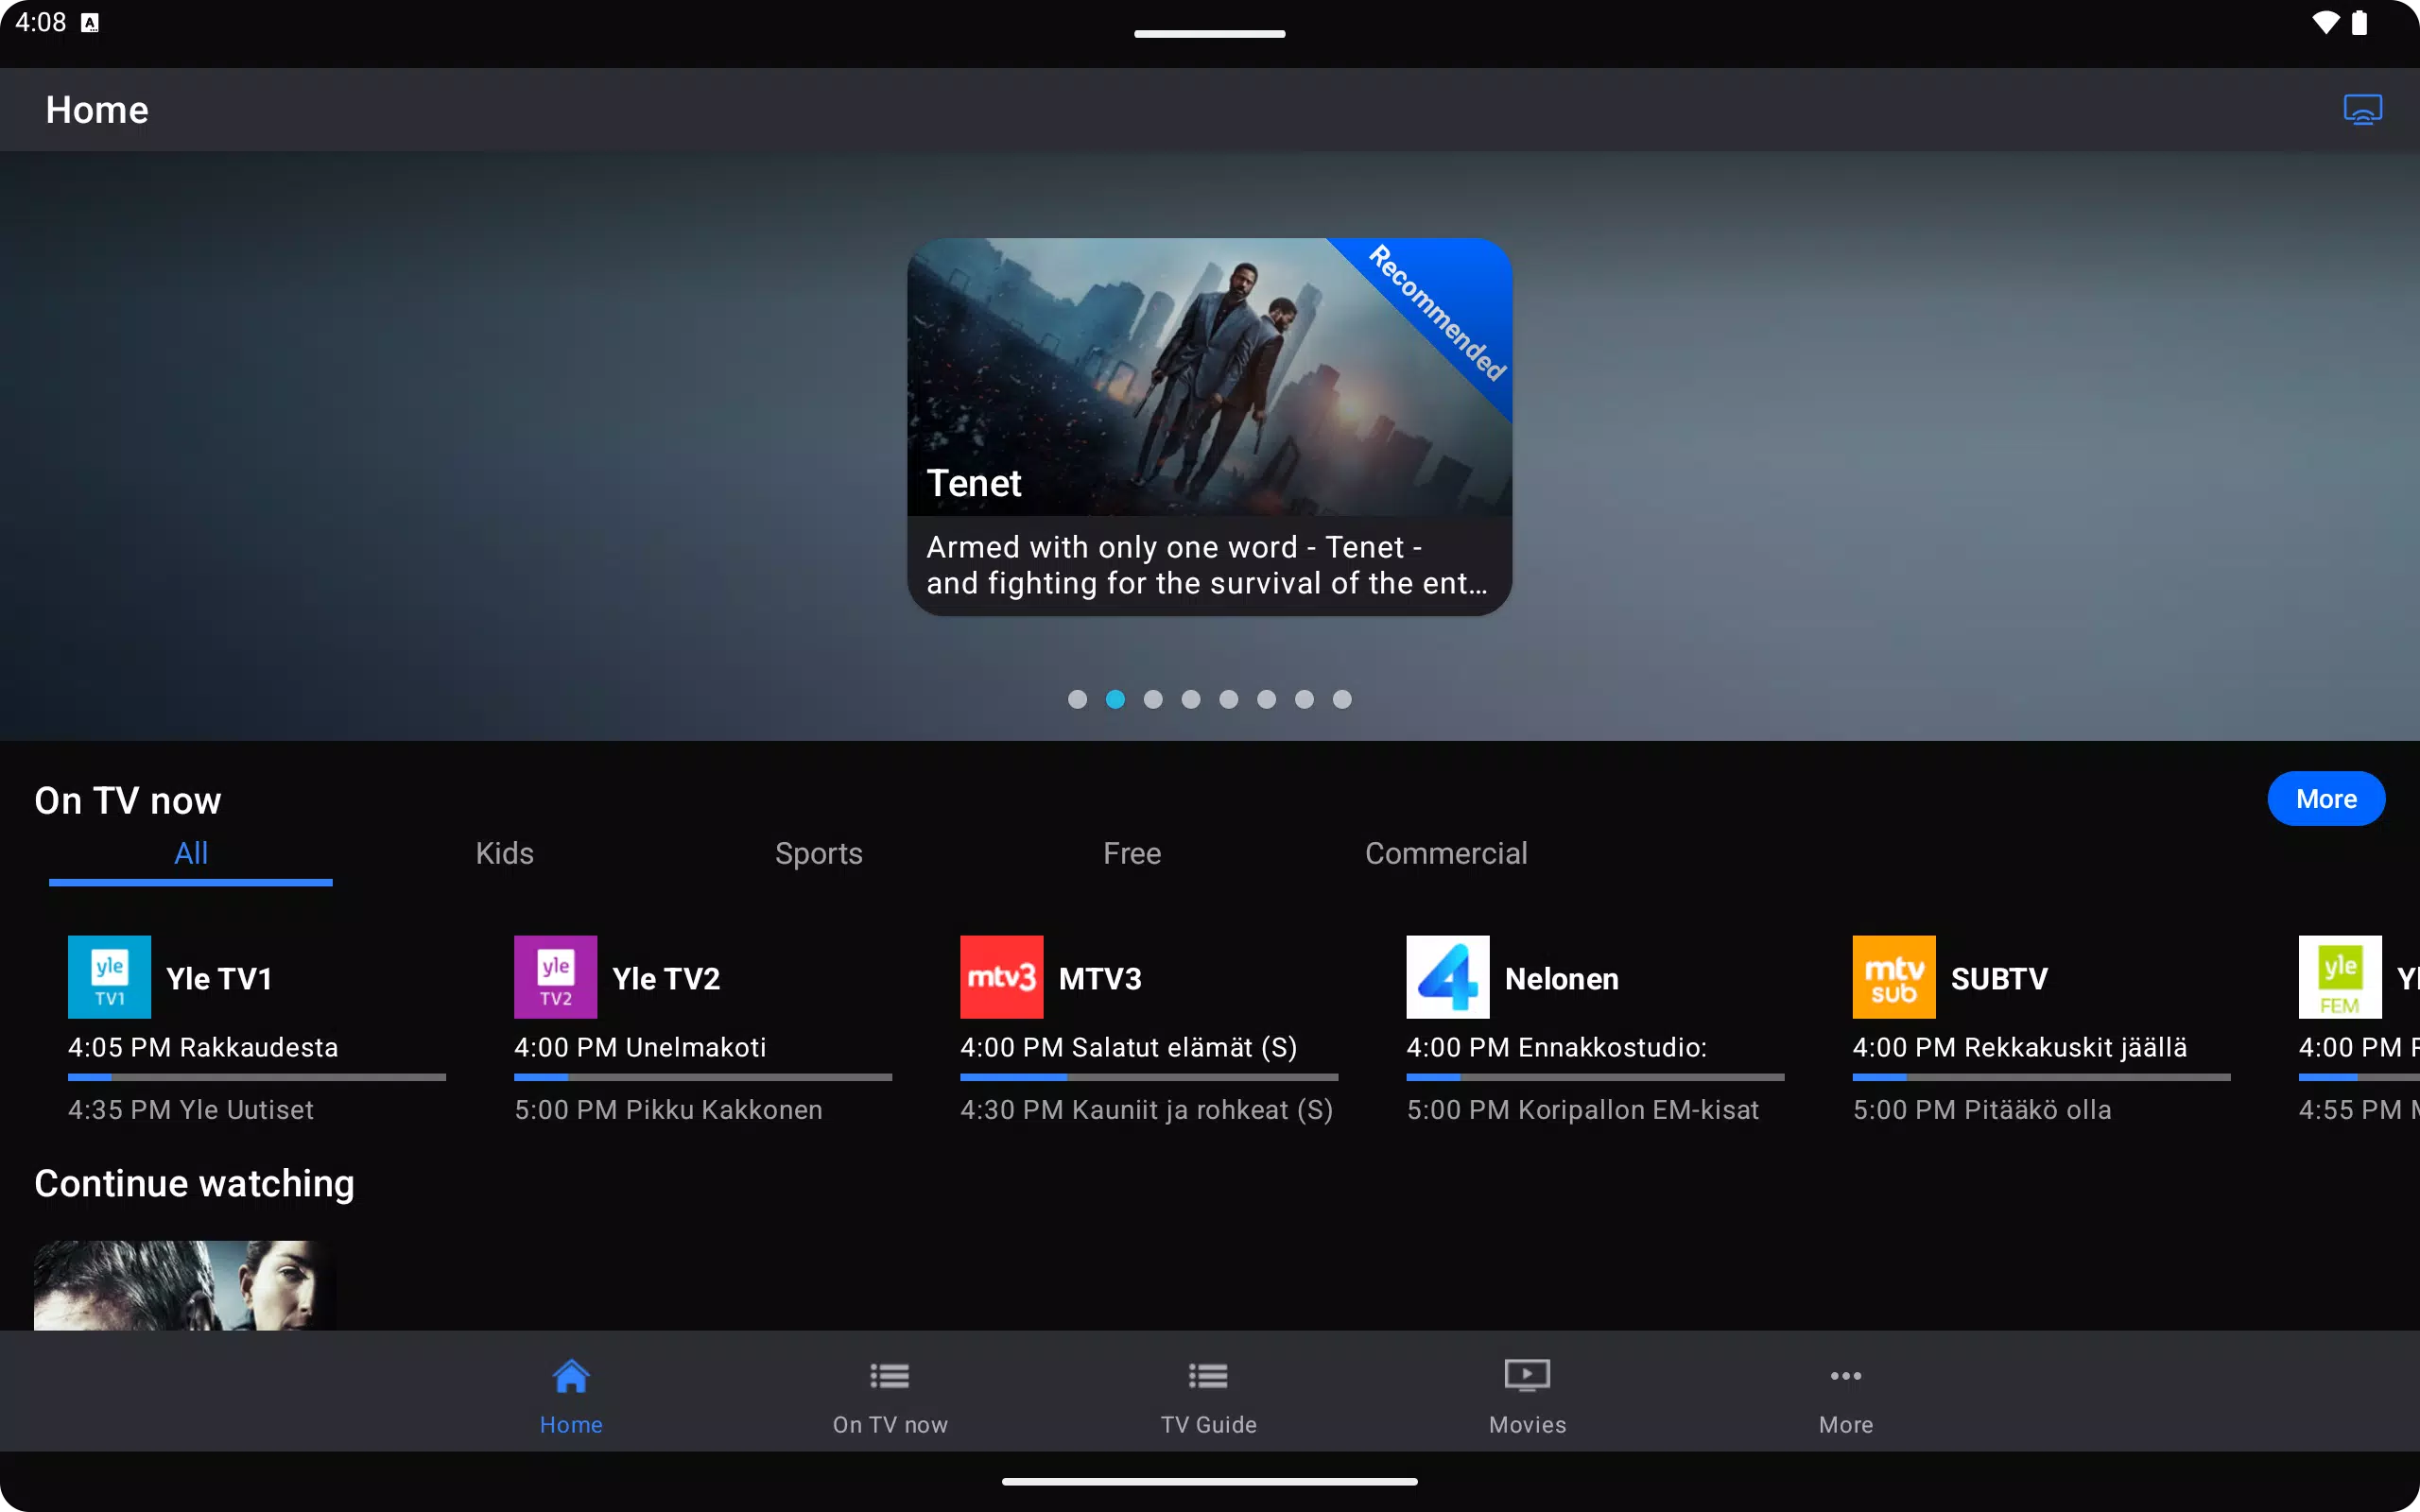Click the More button for On TV now
This screenshot has width=2420, height=1512.
[2326, 799]
